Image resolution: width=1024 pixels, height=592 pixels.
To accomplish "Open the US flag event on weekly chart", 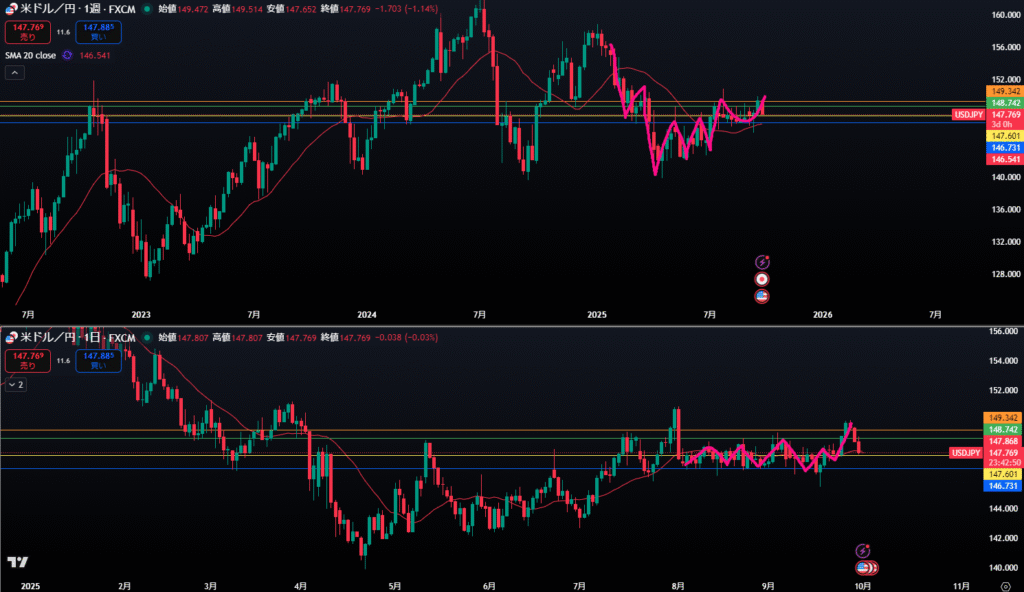I will point(762,296).
